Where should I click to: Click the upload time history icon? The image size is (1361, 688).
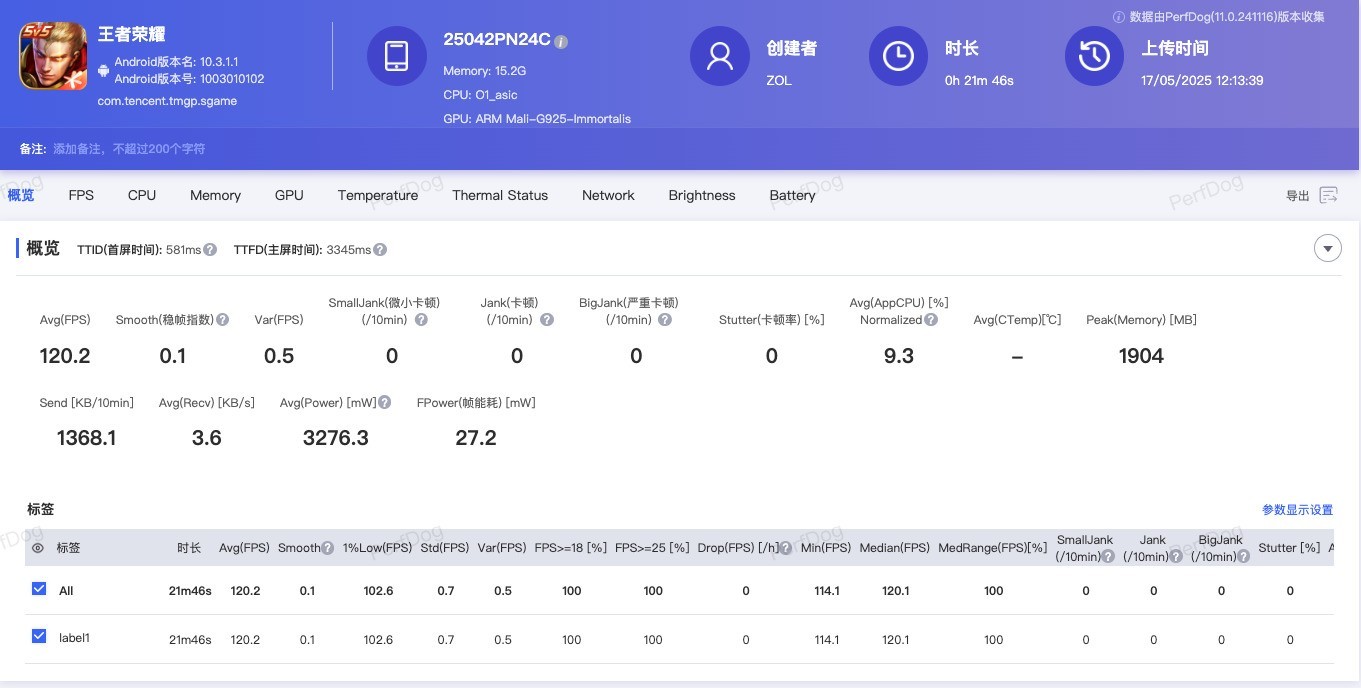click(x=1094, y=56)
